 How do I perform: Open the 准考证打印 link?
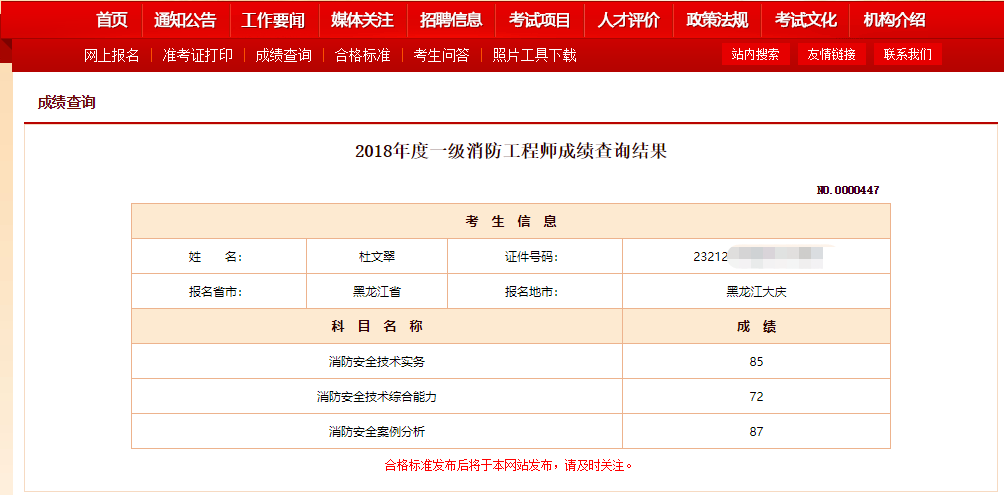(197, 55)
